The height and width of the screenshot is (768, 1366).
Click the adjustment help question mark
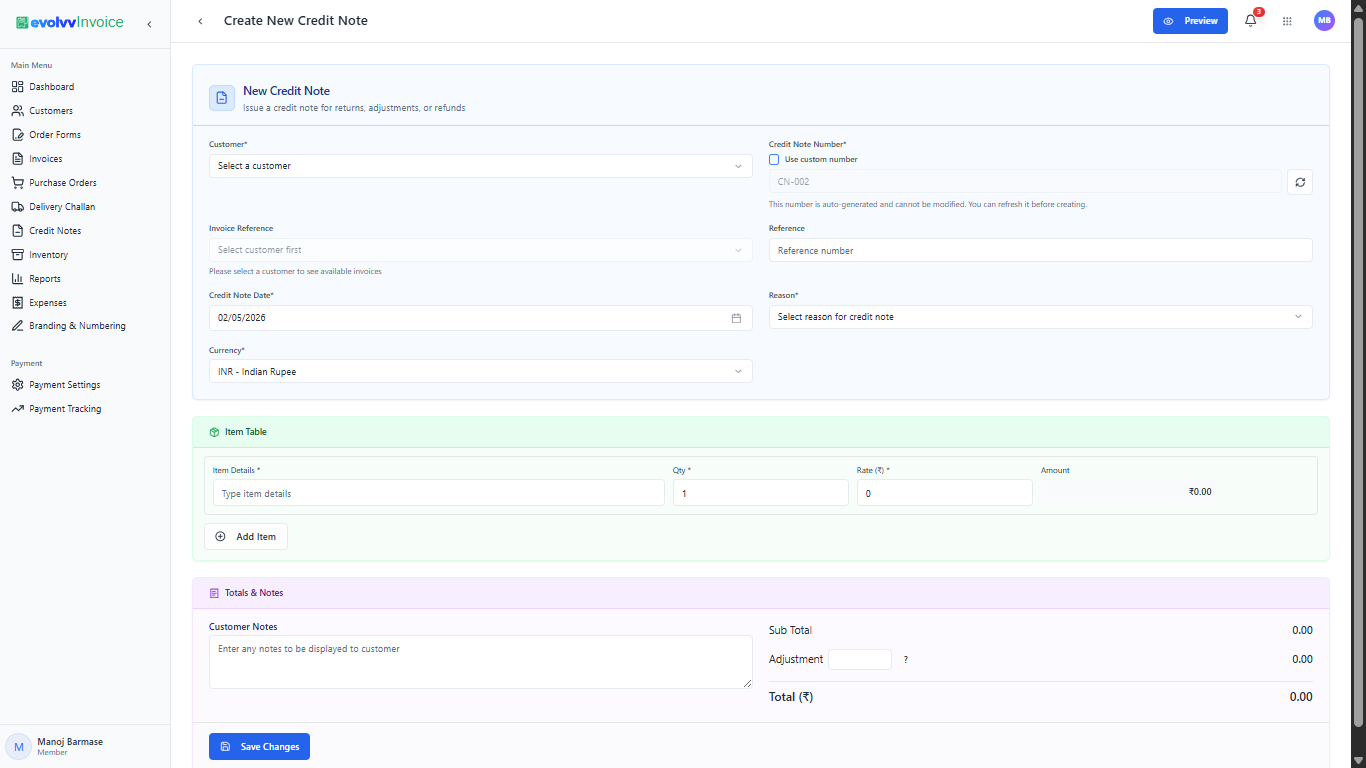906,660
